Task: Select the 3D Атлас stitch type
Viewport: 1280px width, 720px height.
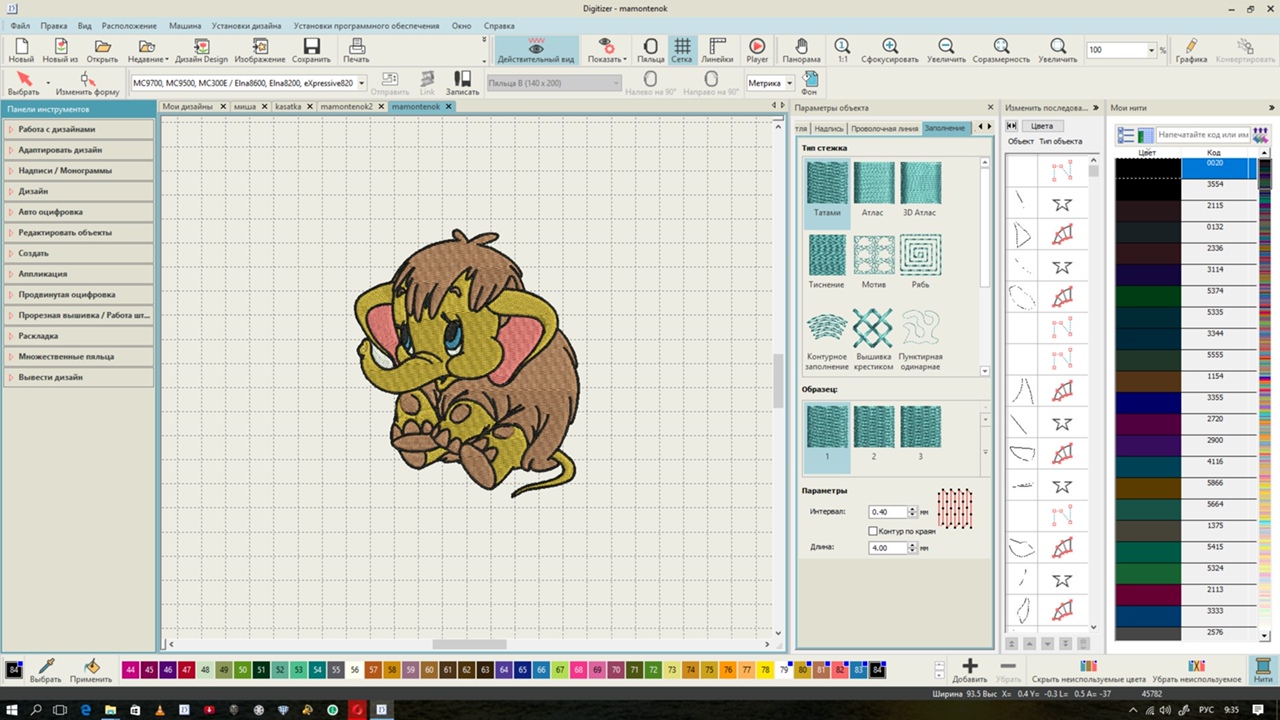Action: click(920, 190)
